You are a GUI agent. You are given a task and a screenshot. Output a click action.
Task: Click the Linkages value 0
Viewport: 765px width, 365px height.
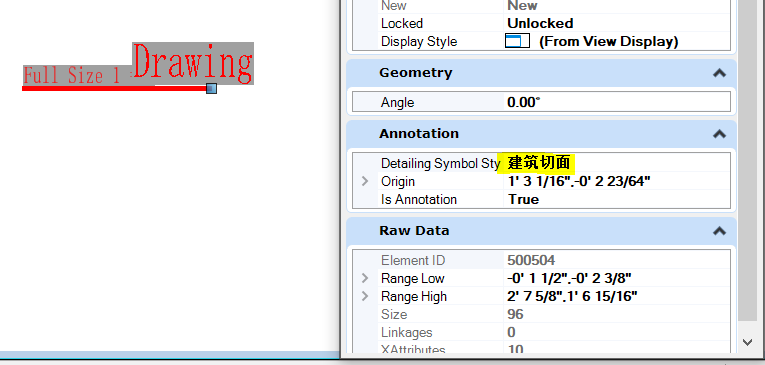[x=511, y=333]
